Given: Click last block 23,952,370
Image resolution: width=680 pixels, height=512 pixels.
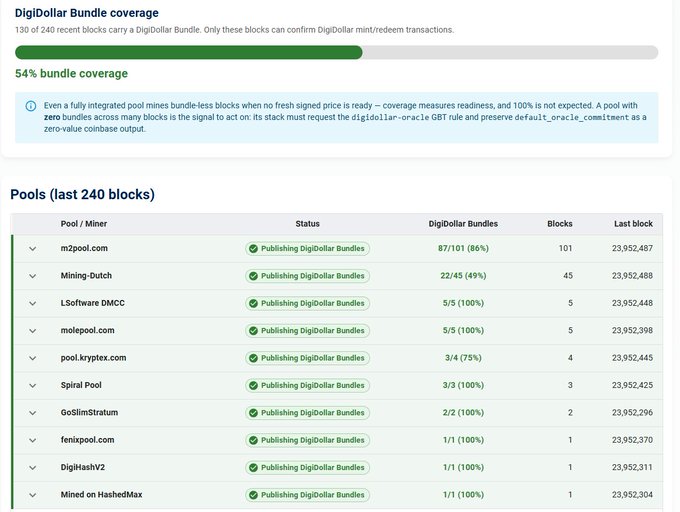Looking at the screenshot, I should tap(632, 440).
